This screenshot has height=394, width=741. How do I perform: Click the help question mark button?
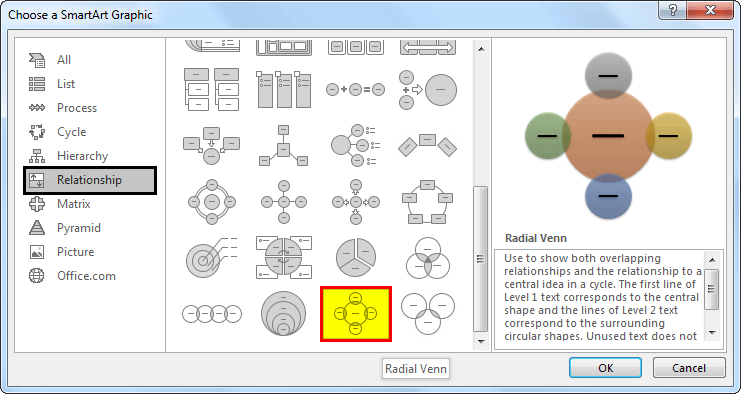pyautogui.click(x=673, y=11)
